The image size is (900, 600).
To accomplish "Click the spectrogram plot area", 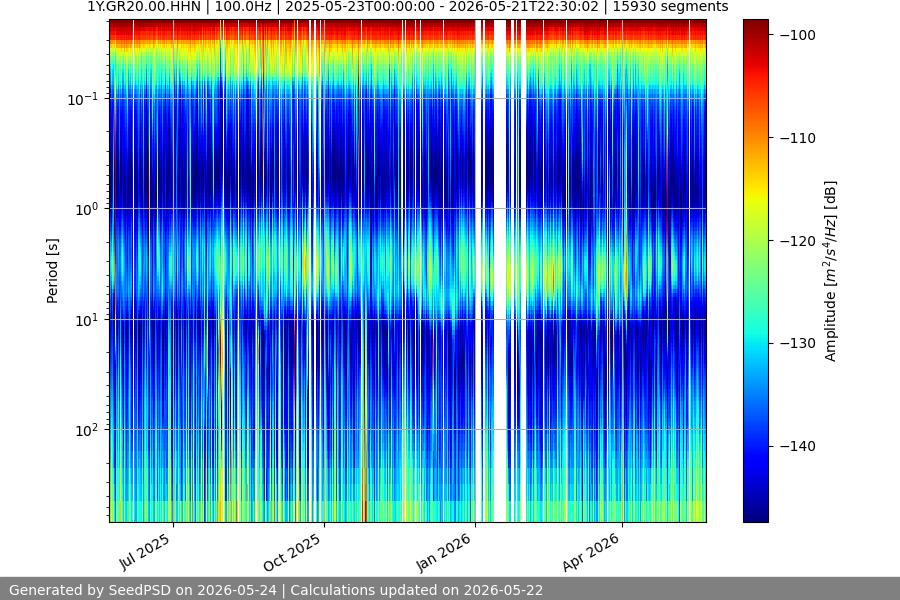I will point(408,271).
